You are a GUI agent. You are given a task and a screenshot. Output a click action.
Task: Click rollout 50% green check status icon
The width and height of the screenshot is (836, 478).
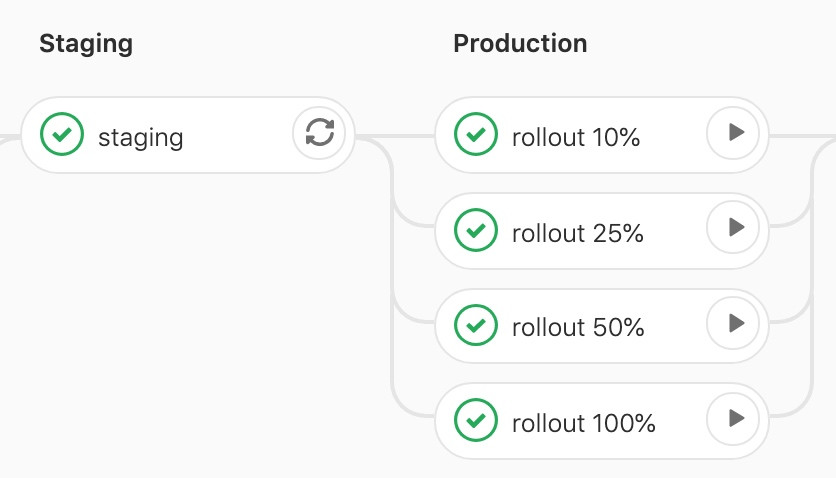tap(476, 326)
